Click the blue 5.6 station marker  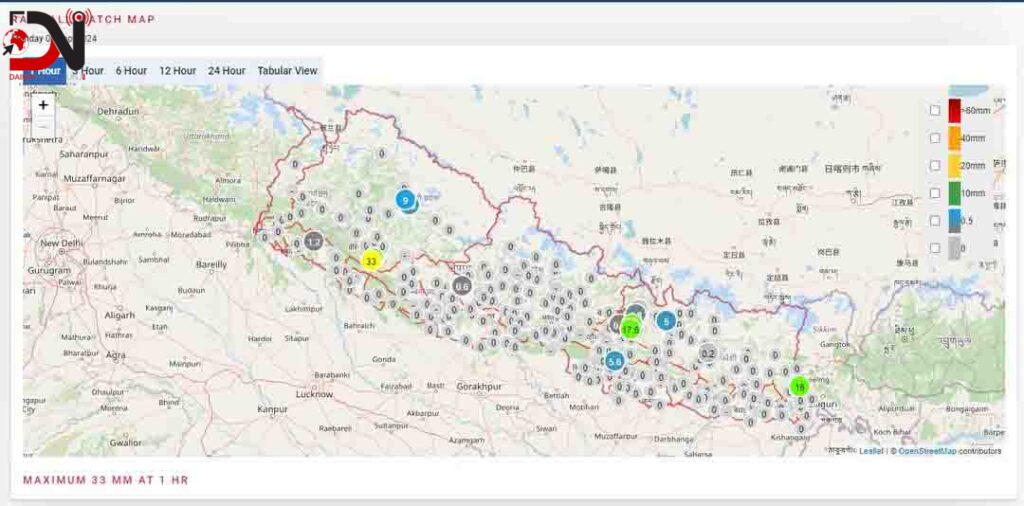614,361
